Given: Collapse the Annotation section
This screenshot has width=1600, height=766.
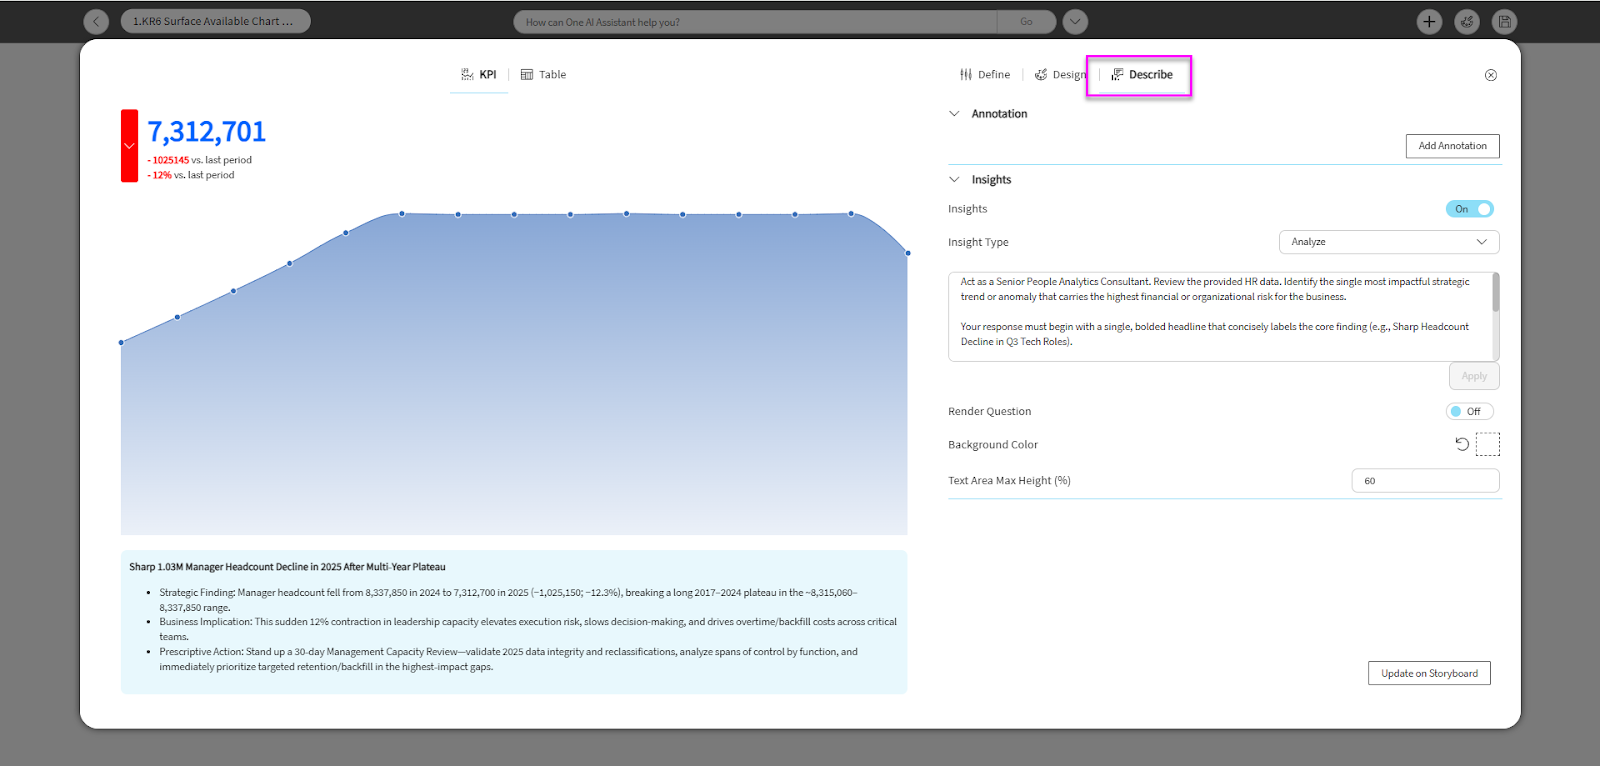Looking at the screenshot, I should tap(954, 114).
